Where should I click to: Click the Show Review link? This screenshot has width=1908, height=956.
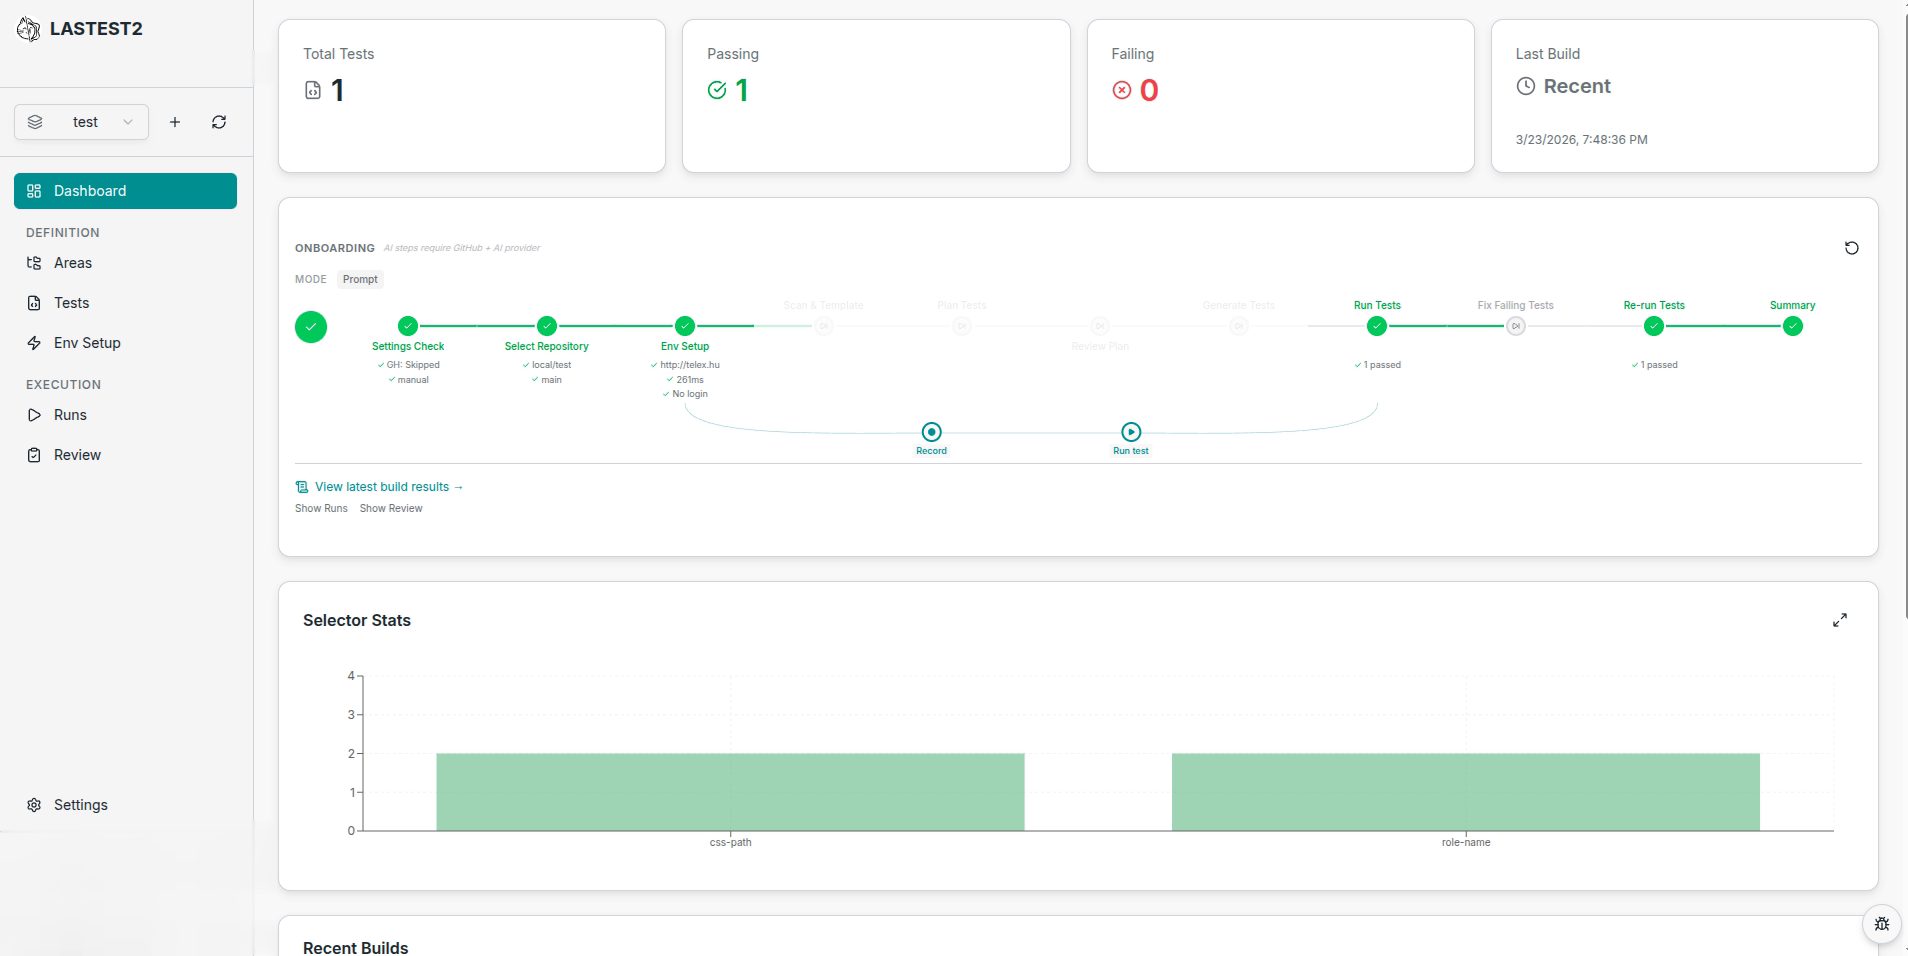point(391,508)
